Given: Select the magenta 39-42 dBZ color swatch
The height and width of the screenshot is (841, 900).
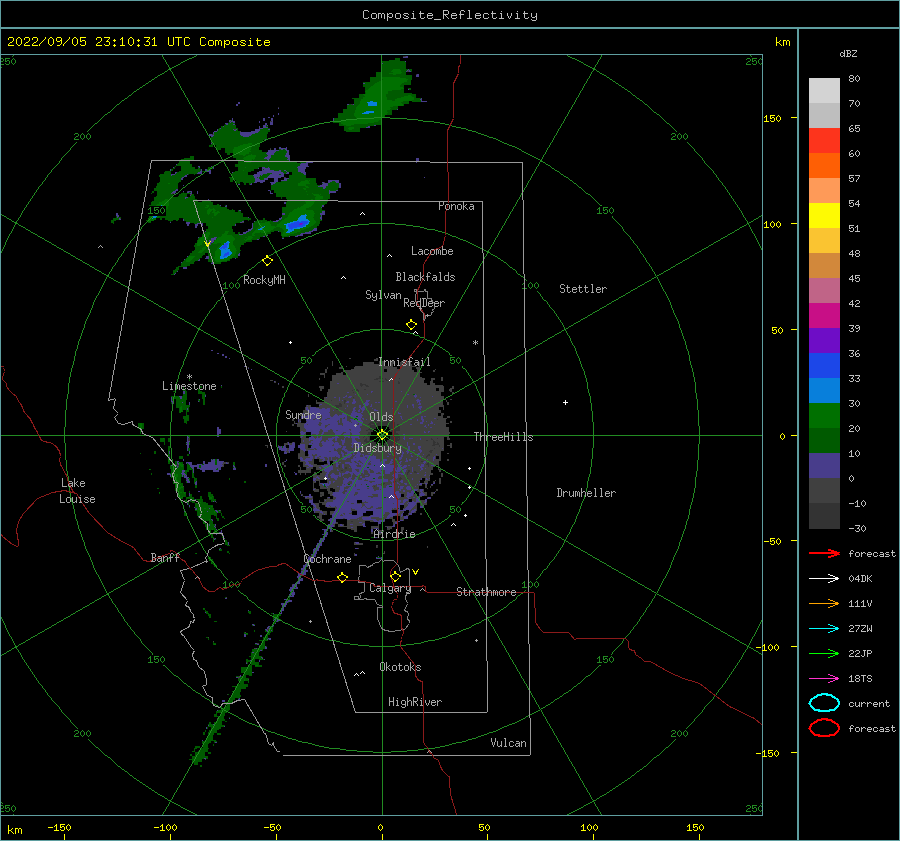Looking at the screenshot, I should click(x=824, y=316).
